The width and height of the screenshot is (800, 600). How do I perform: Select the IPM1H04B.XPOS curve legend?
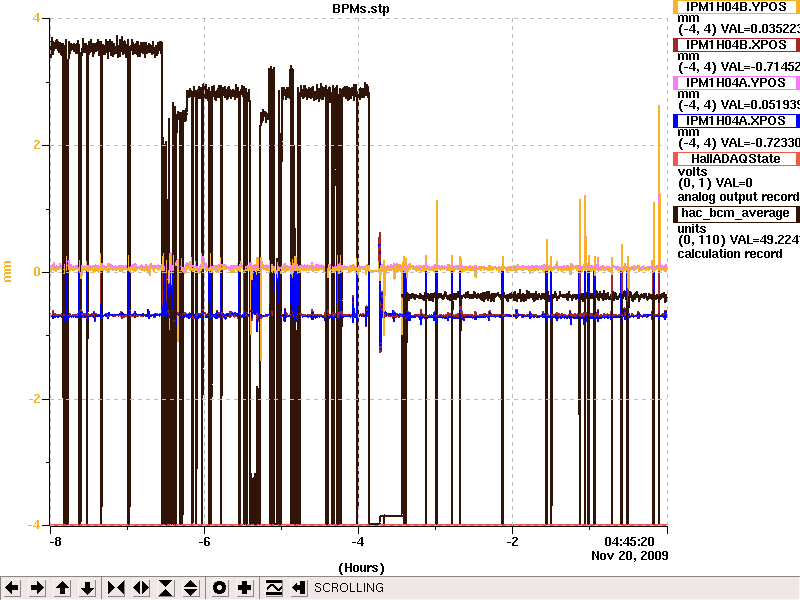tap(736, 45)
